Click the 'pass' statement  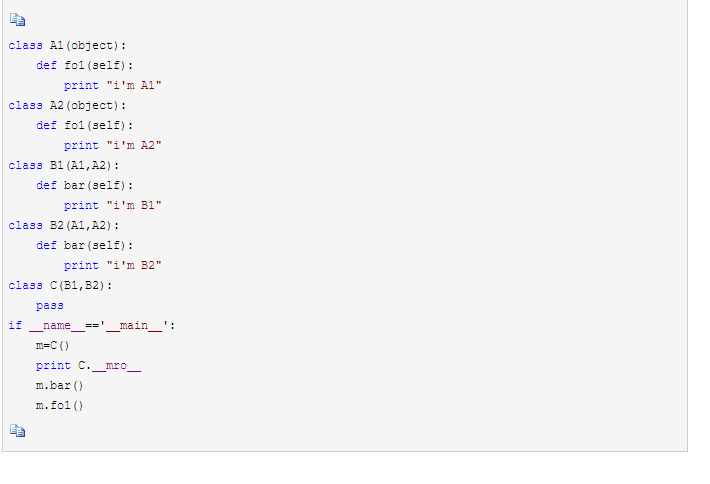(50, 305)
